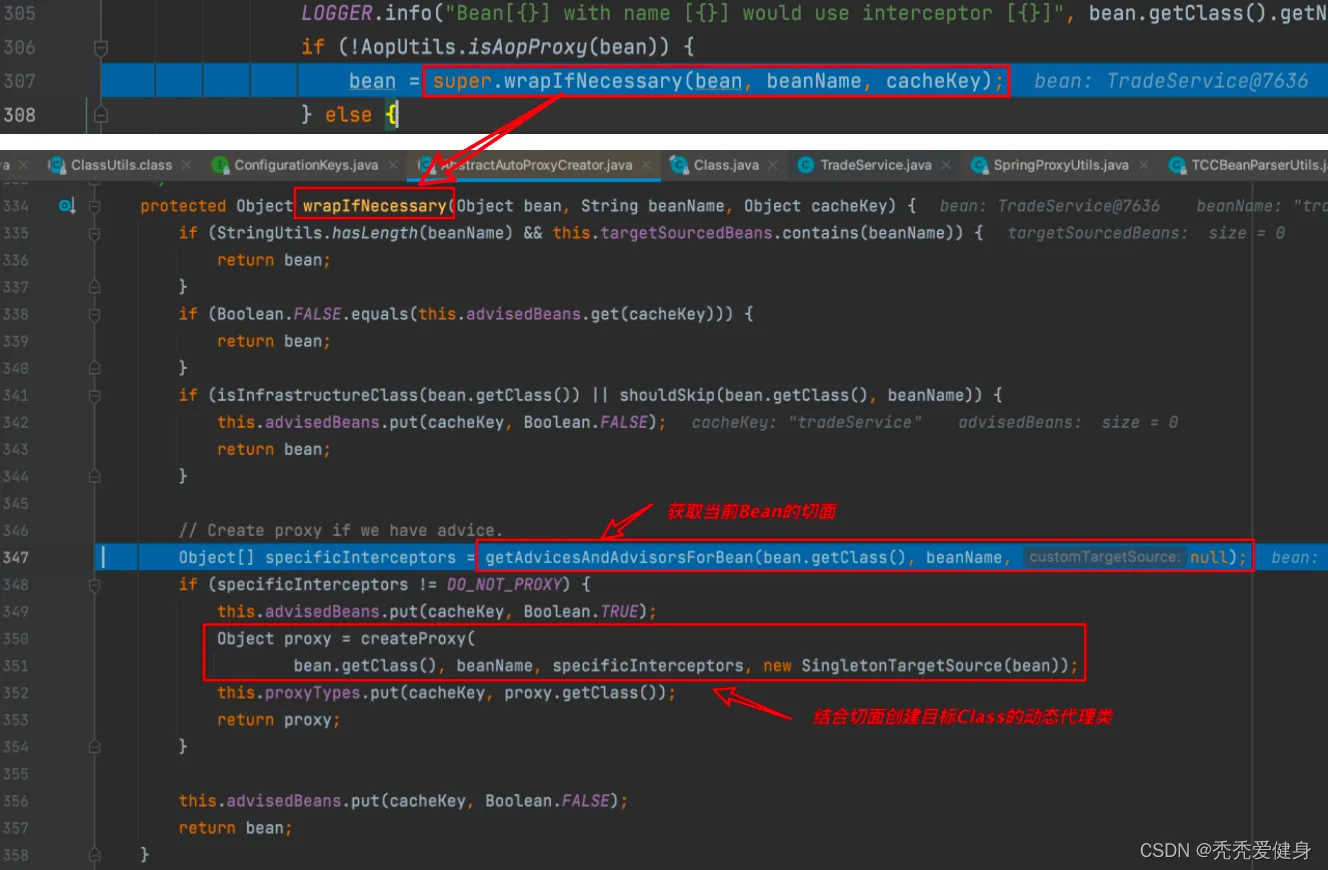Click the protected keyword on line 334
Screen dimensions: 1328x870
pos(183,206)
